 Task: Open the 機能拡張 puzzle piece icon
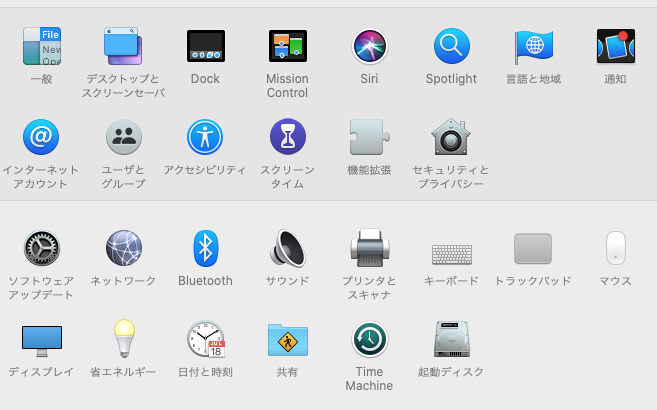click(370, 137)
